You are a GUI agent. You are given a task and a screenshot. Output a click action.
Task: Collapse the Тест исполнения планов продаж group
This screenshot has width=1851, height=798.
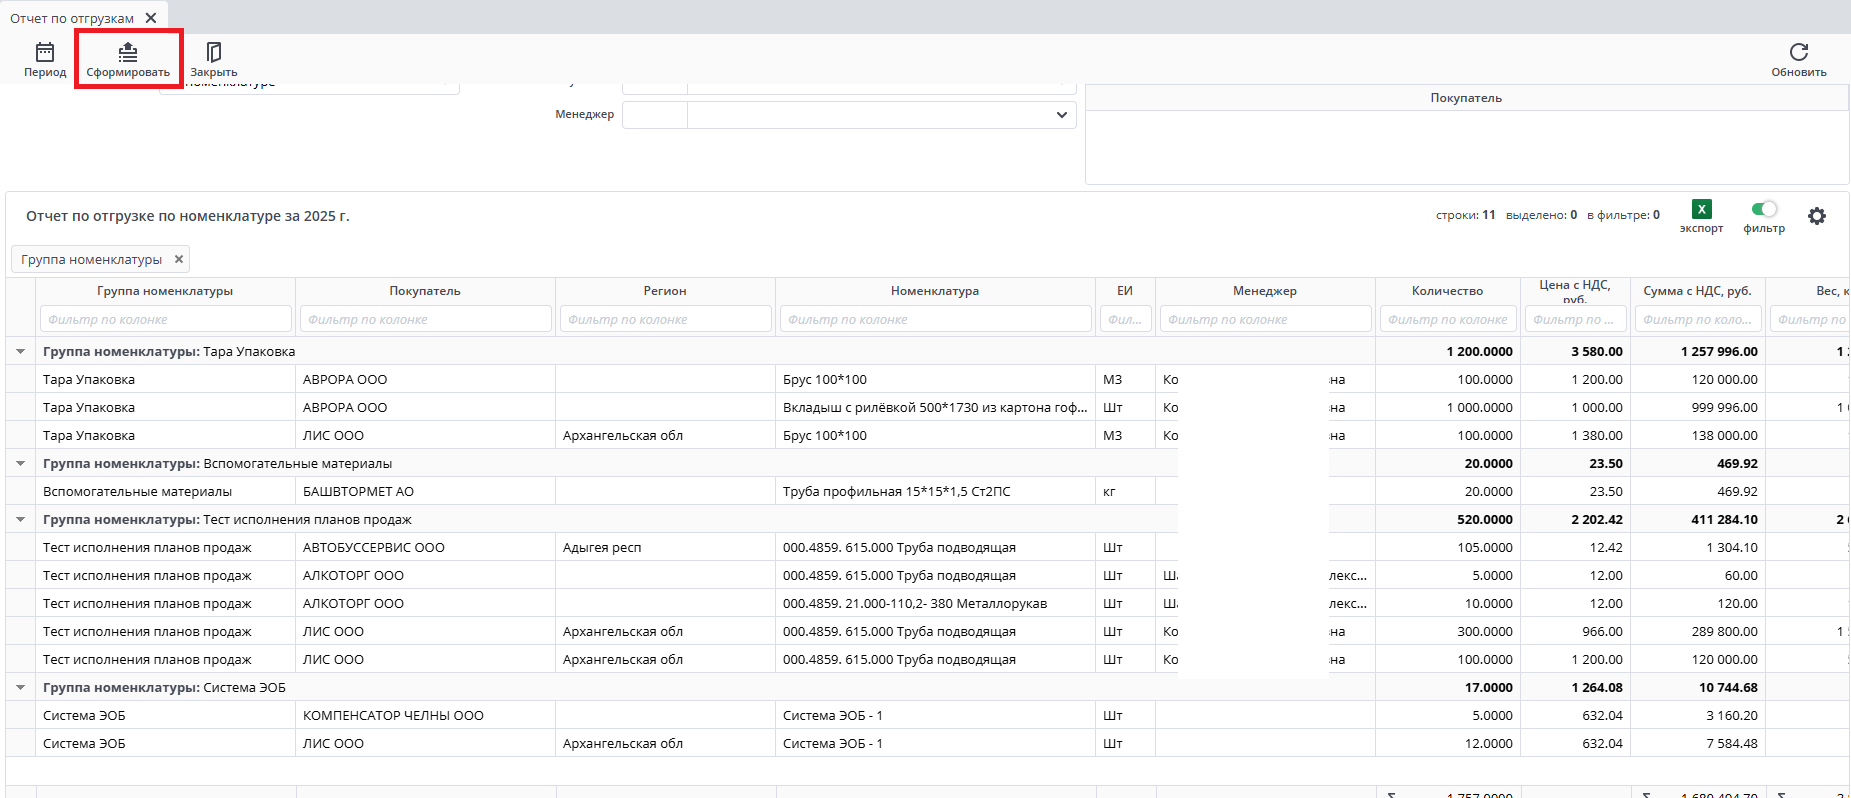pos(20,520)
